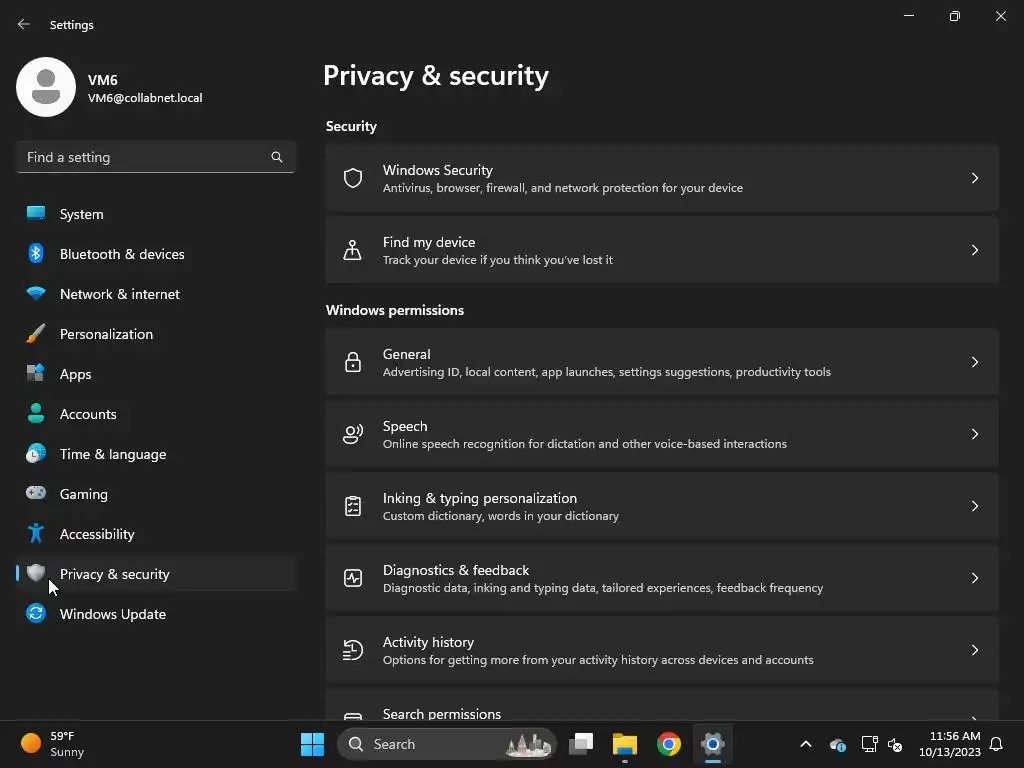Image resolution: width=1024 pixels, height=768 pixels.
Task: Click the search magnifier icon in Find a setting
Action: pyautogui.click(x=277, y=157)
